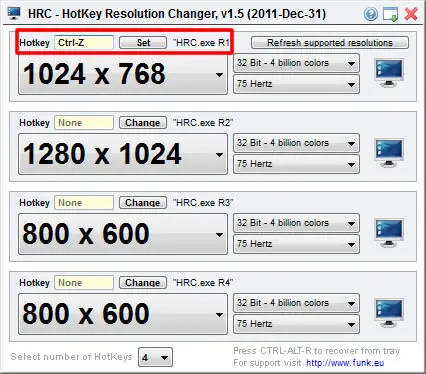Click the monitor icon for R4 row
Screen dimensions: 426x374
[389, 313]
